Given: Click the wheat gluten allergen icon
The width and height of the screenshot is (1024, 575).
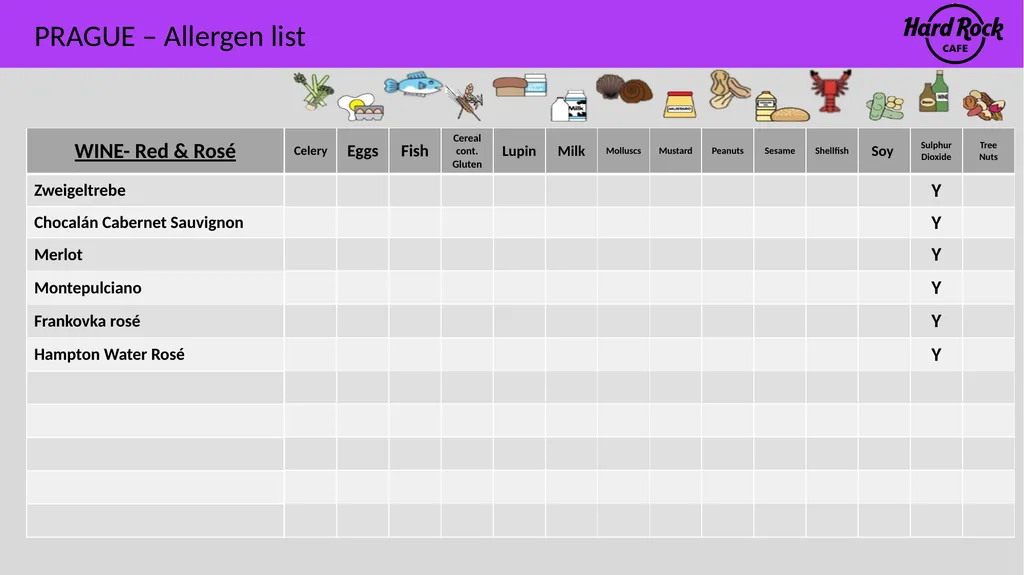Looking at the screenshot, I should (x=466, y=102).
